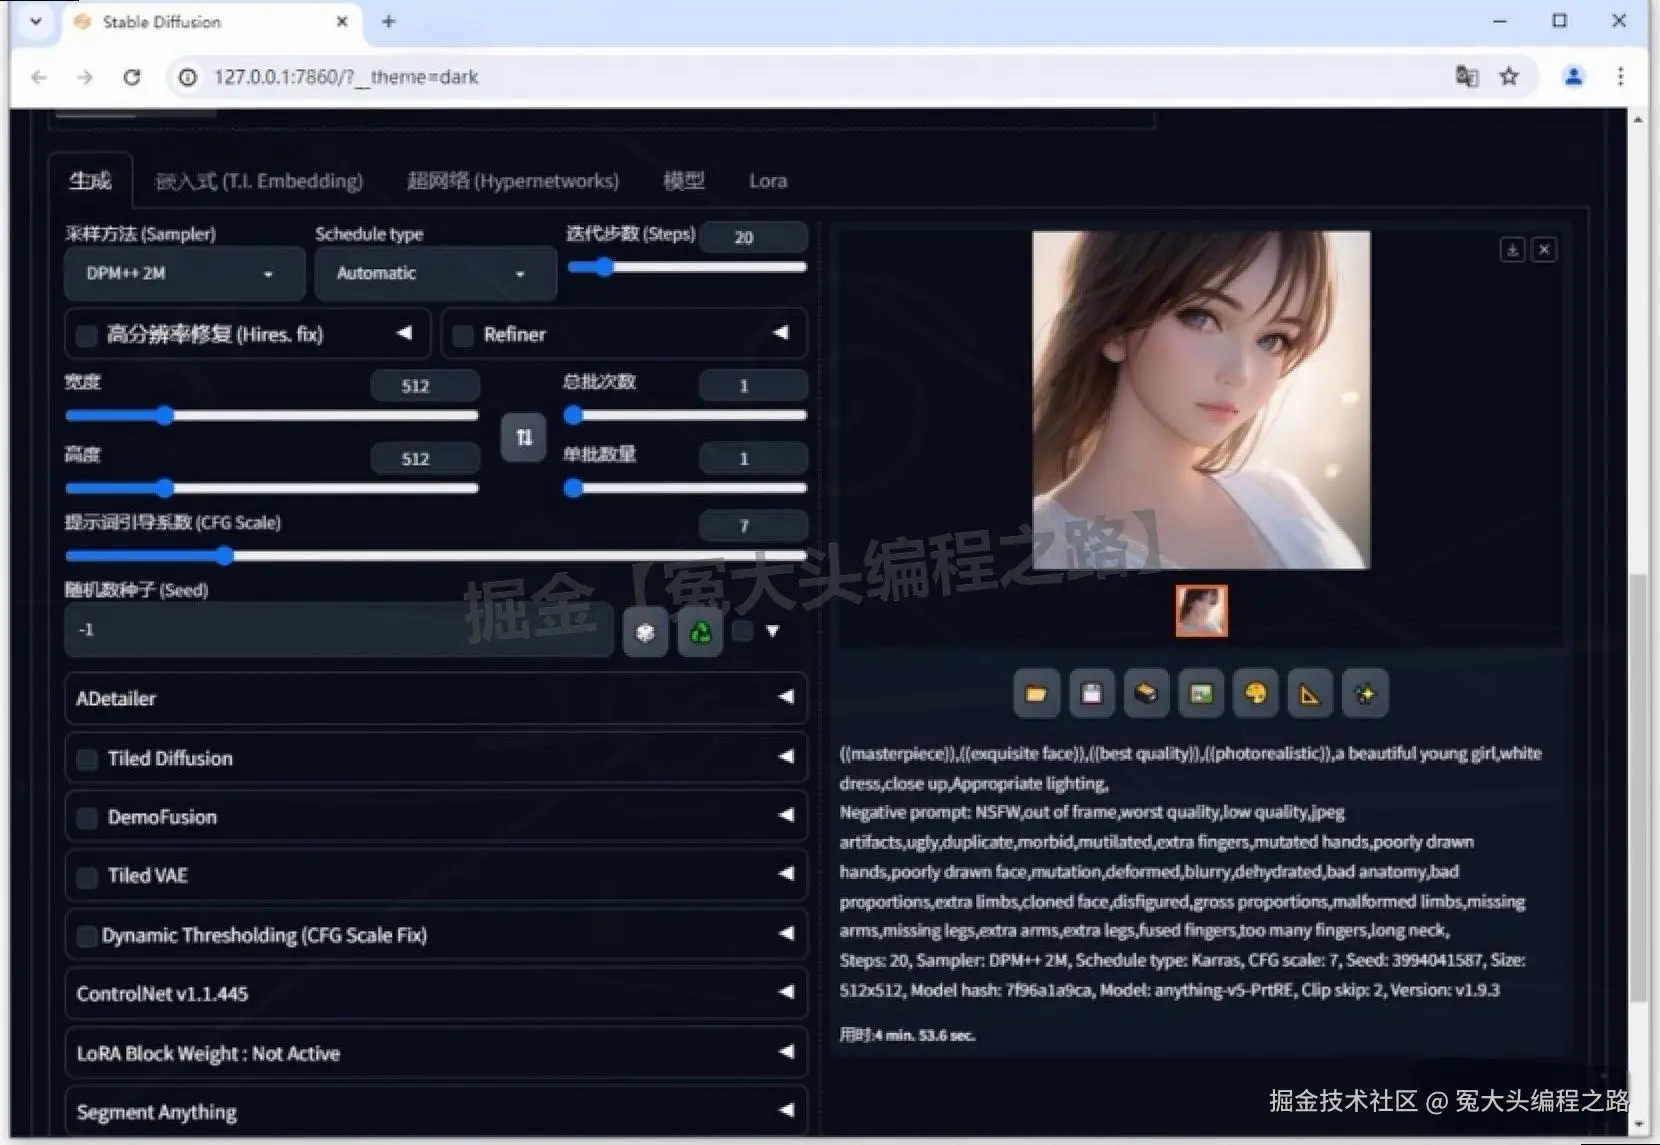Adjust the CFG Scale slider
This screenshot has width=1660, height=1145.
click(224, 556)
